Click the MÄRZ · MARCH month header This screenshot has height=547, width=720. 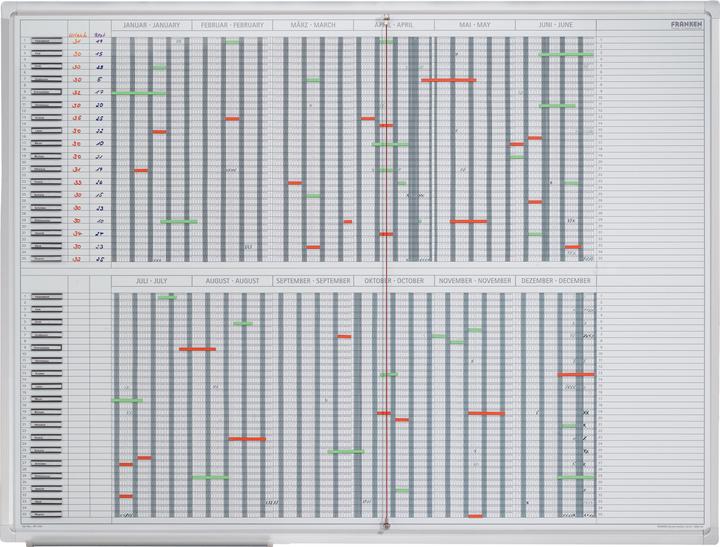(x=313, y=25)
